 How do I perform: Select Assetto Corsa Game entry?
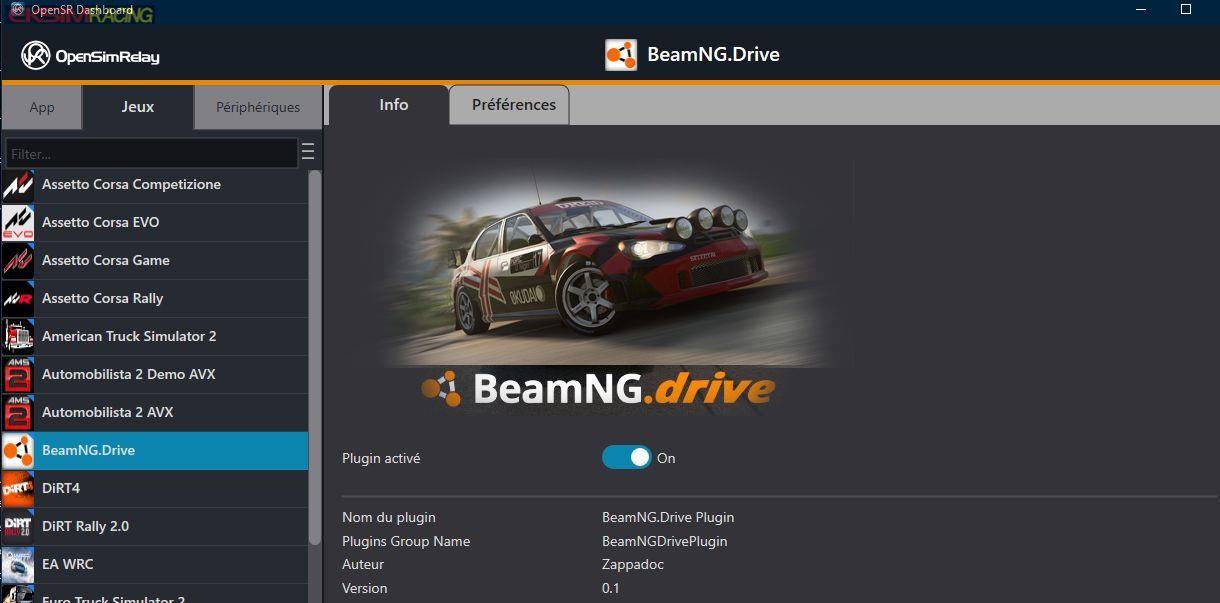click(x=155, y=261)
